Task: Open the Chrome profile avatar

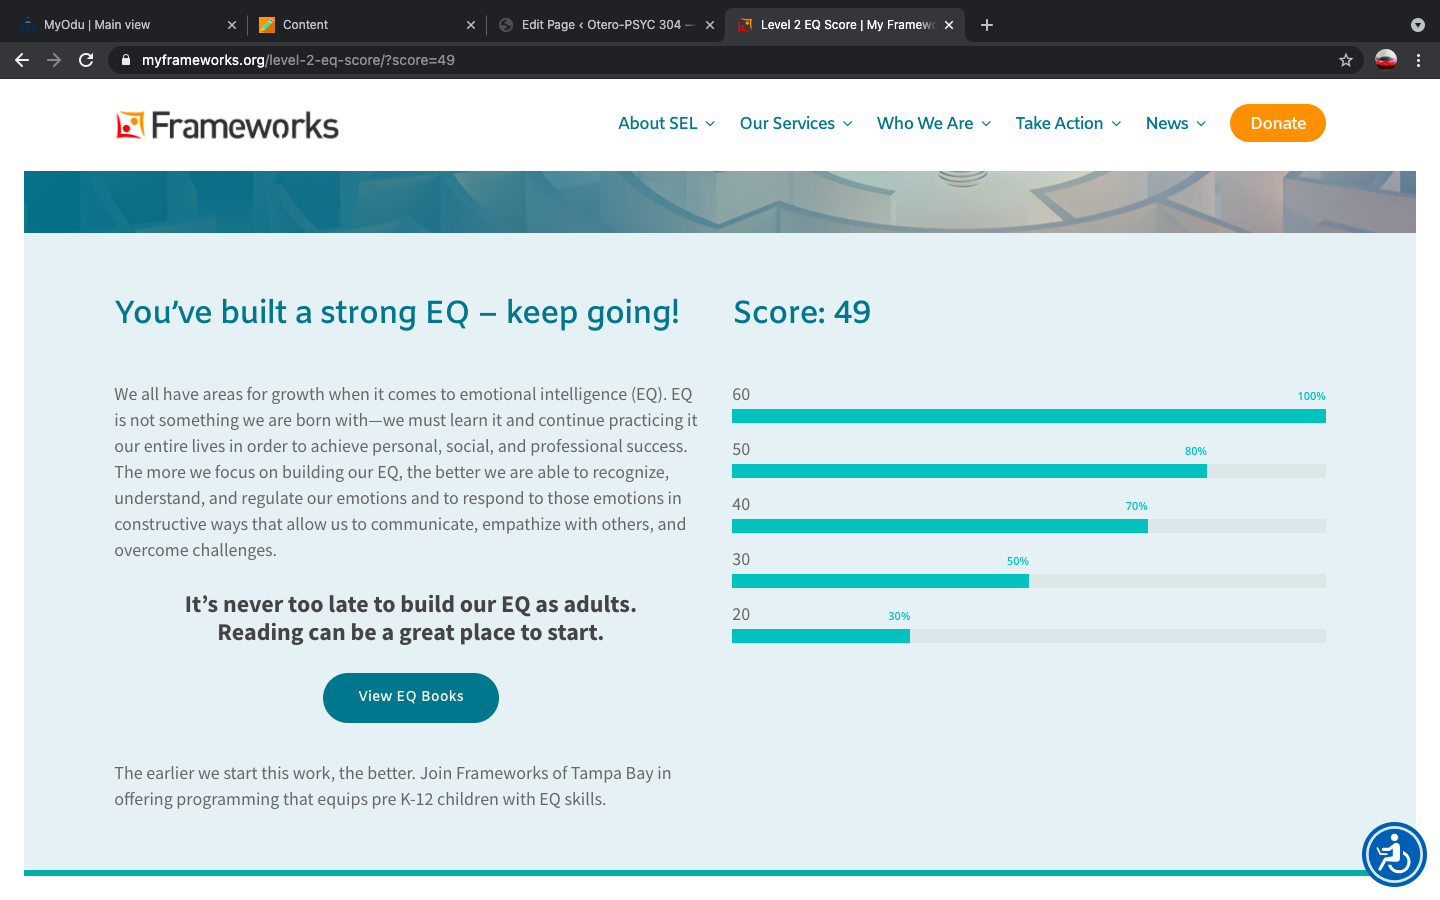Action: click(1386, 60)
